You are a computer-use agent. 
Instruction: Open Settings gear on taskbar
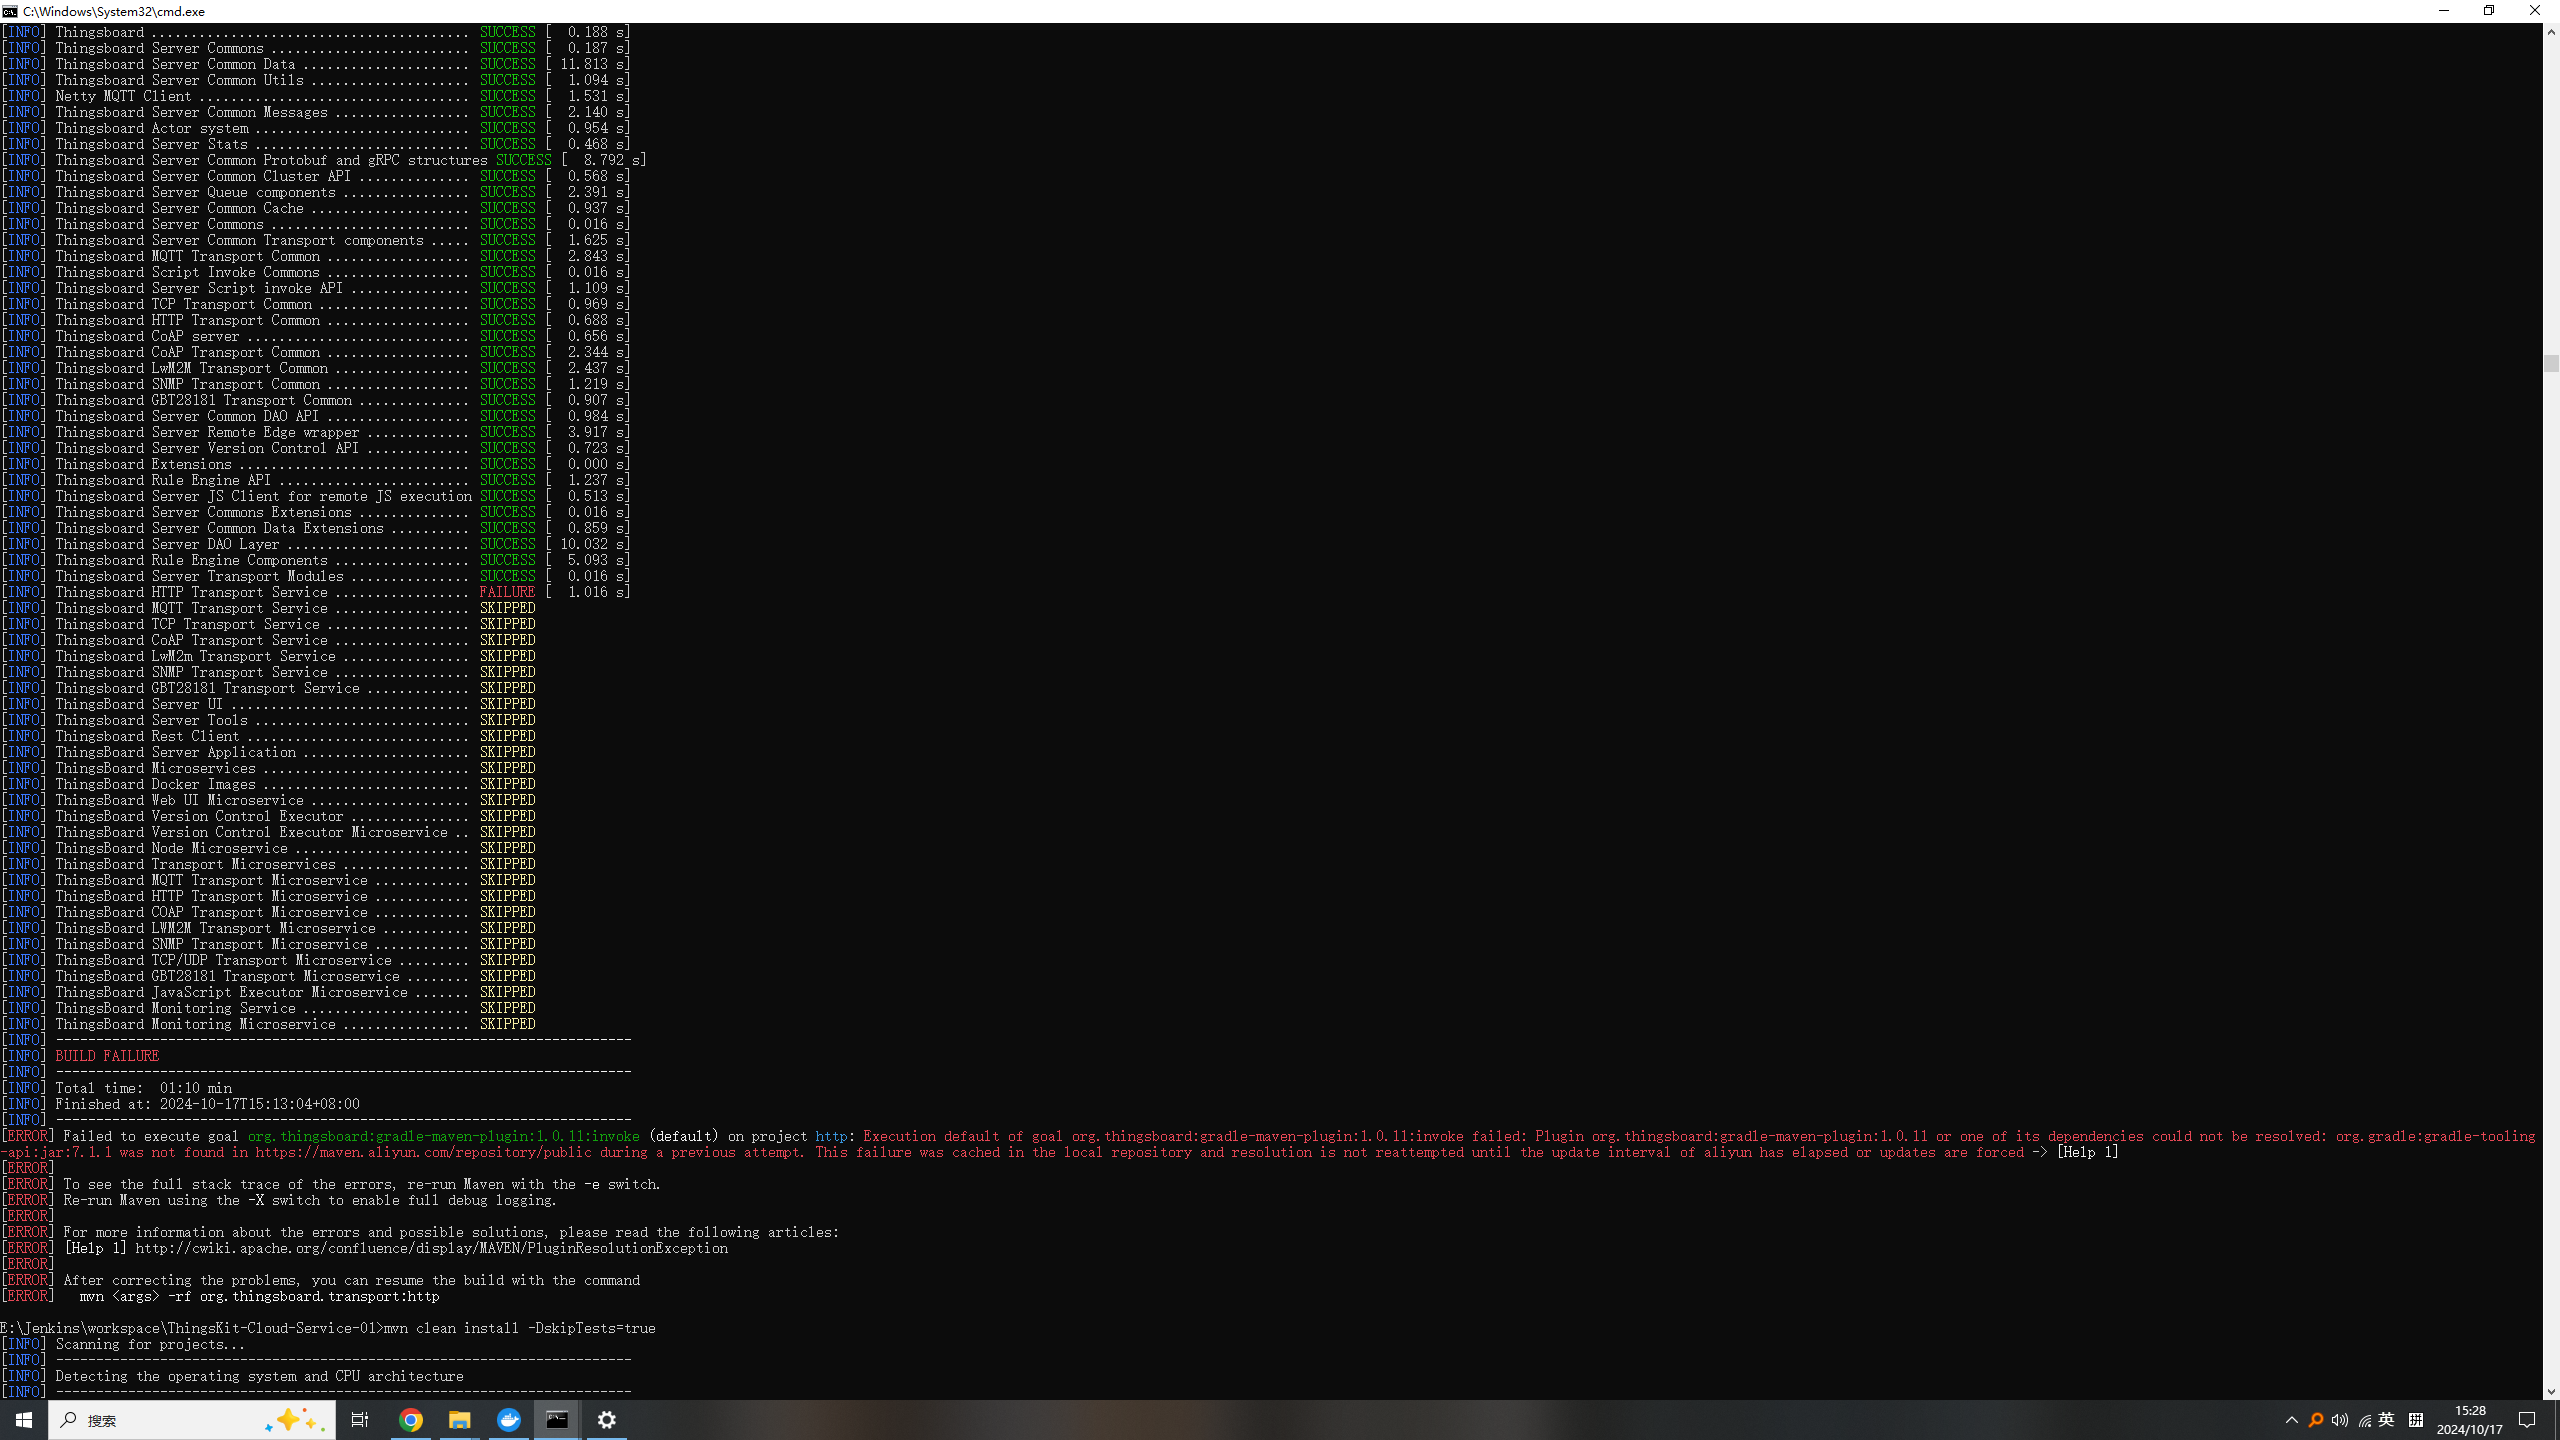[x=607, y=1420]
